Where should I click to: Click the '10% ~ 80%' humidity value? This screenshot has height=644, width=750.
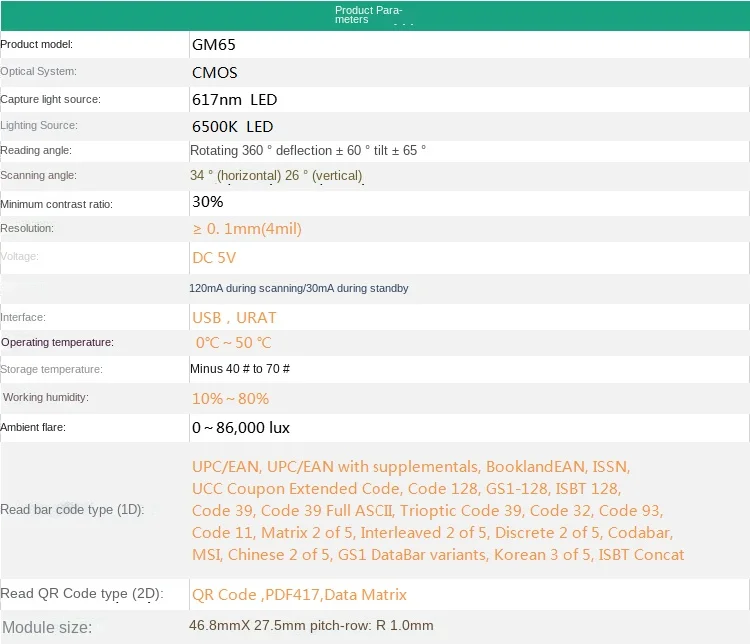231,399
